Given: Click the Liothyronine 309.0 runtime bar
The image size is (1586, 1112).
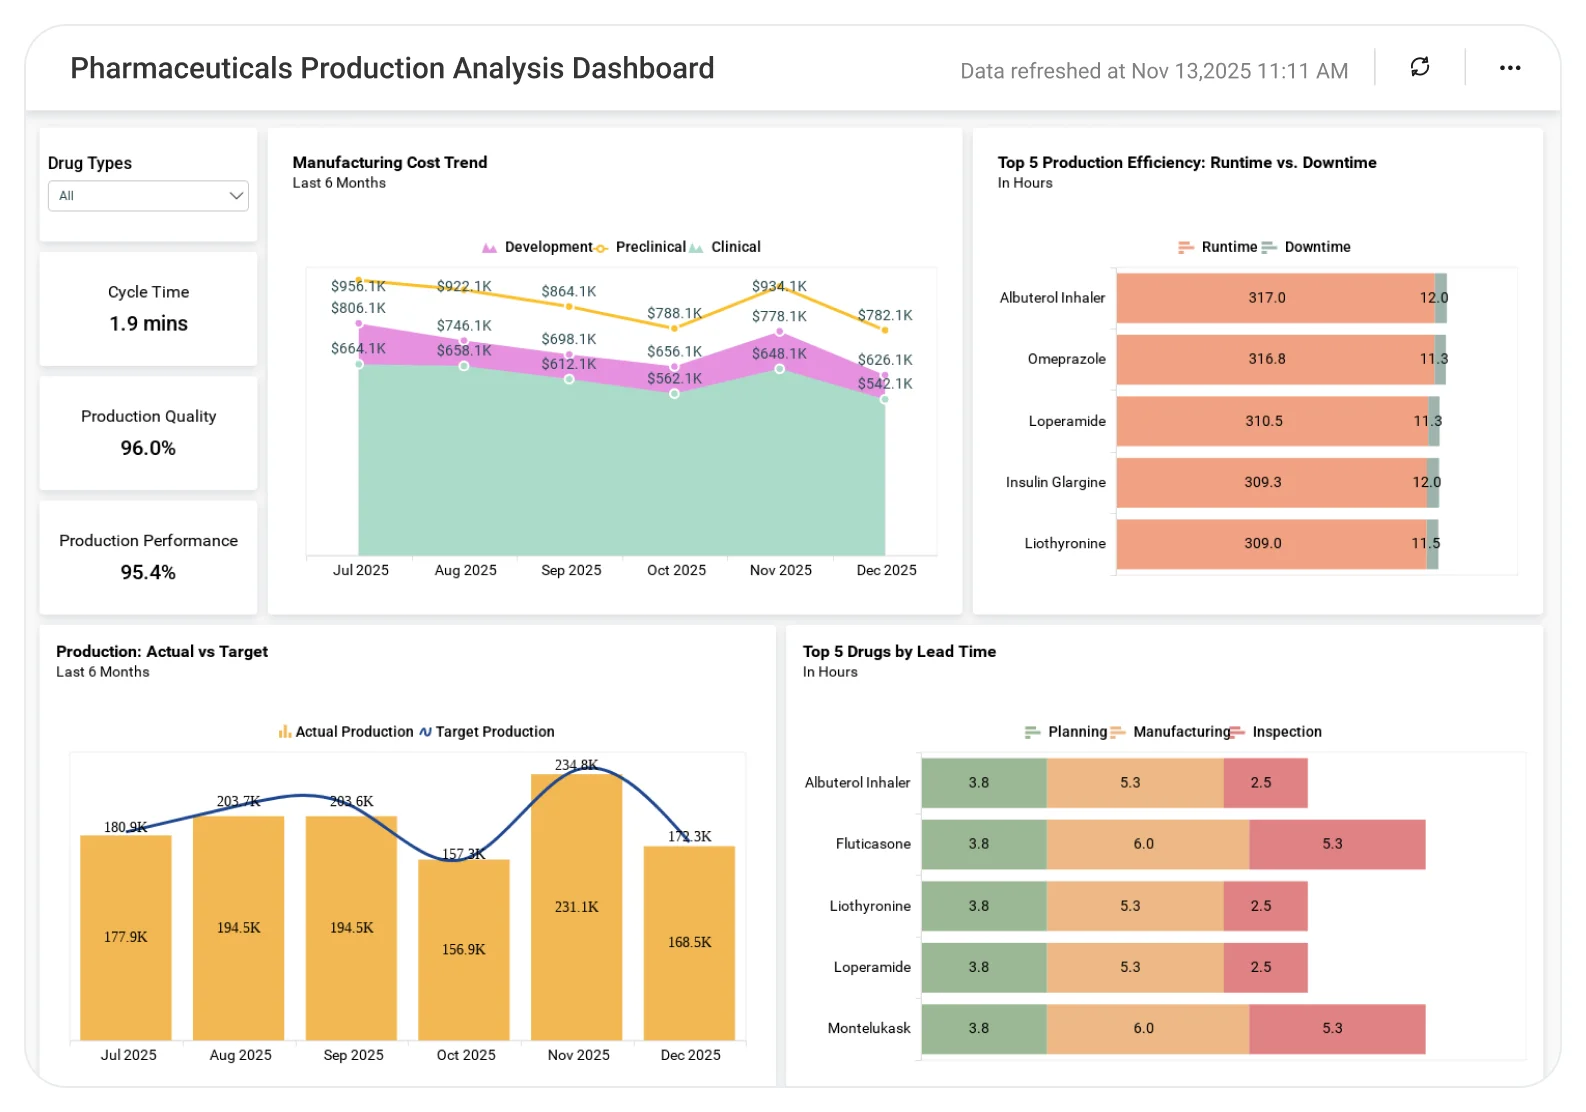Looking at the screenshot, I should pyautogui.click(x=1271, y=544).
